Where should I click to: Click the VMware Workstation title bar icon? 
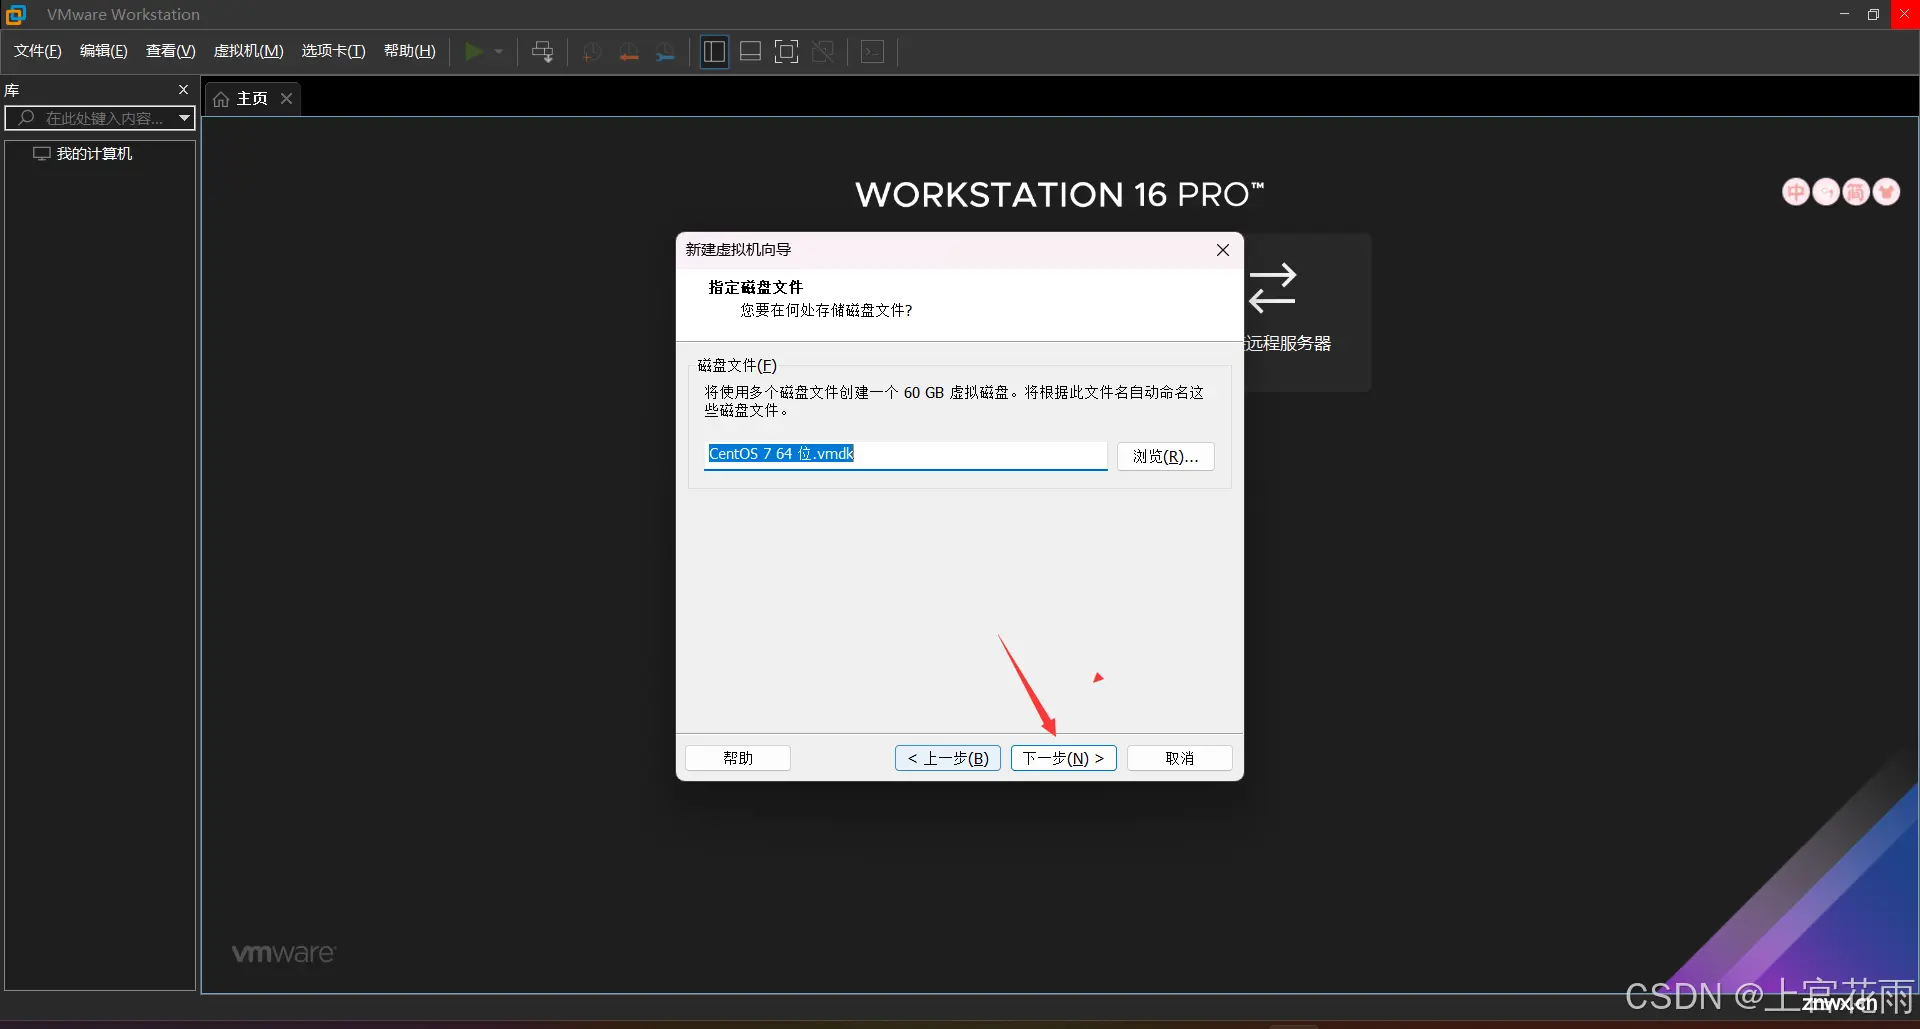coord(16,14)
